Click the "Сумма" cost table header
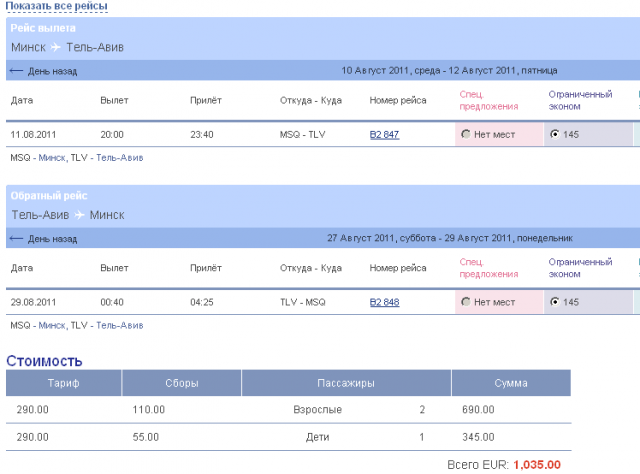The width and height of the screenshot is (640, 474). (x=510, y=383)
